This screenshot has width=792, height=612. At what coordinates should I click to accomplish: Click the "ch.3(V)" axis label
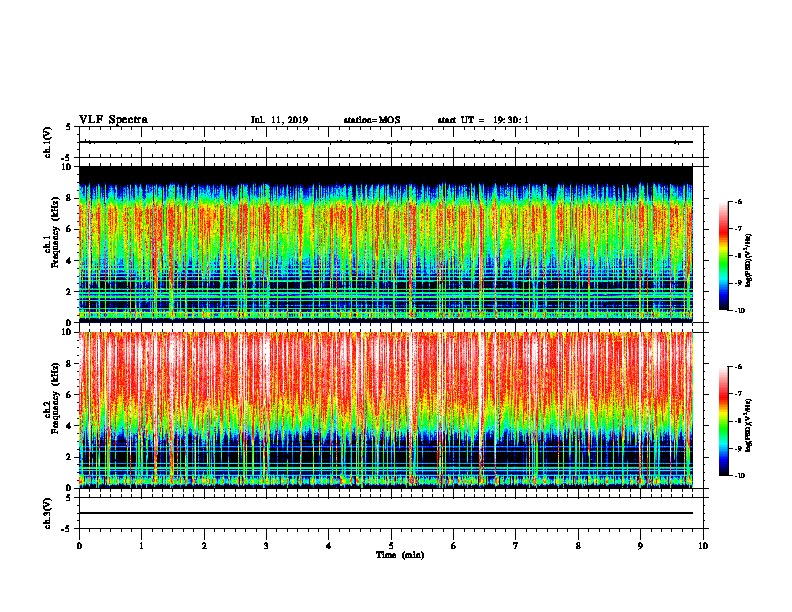click(x=48, y=513)
